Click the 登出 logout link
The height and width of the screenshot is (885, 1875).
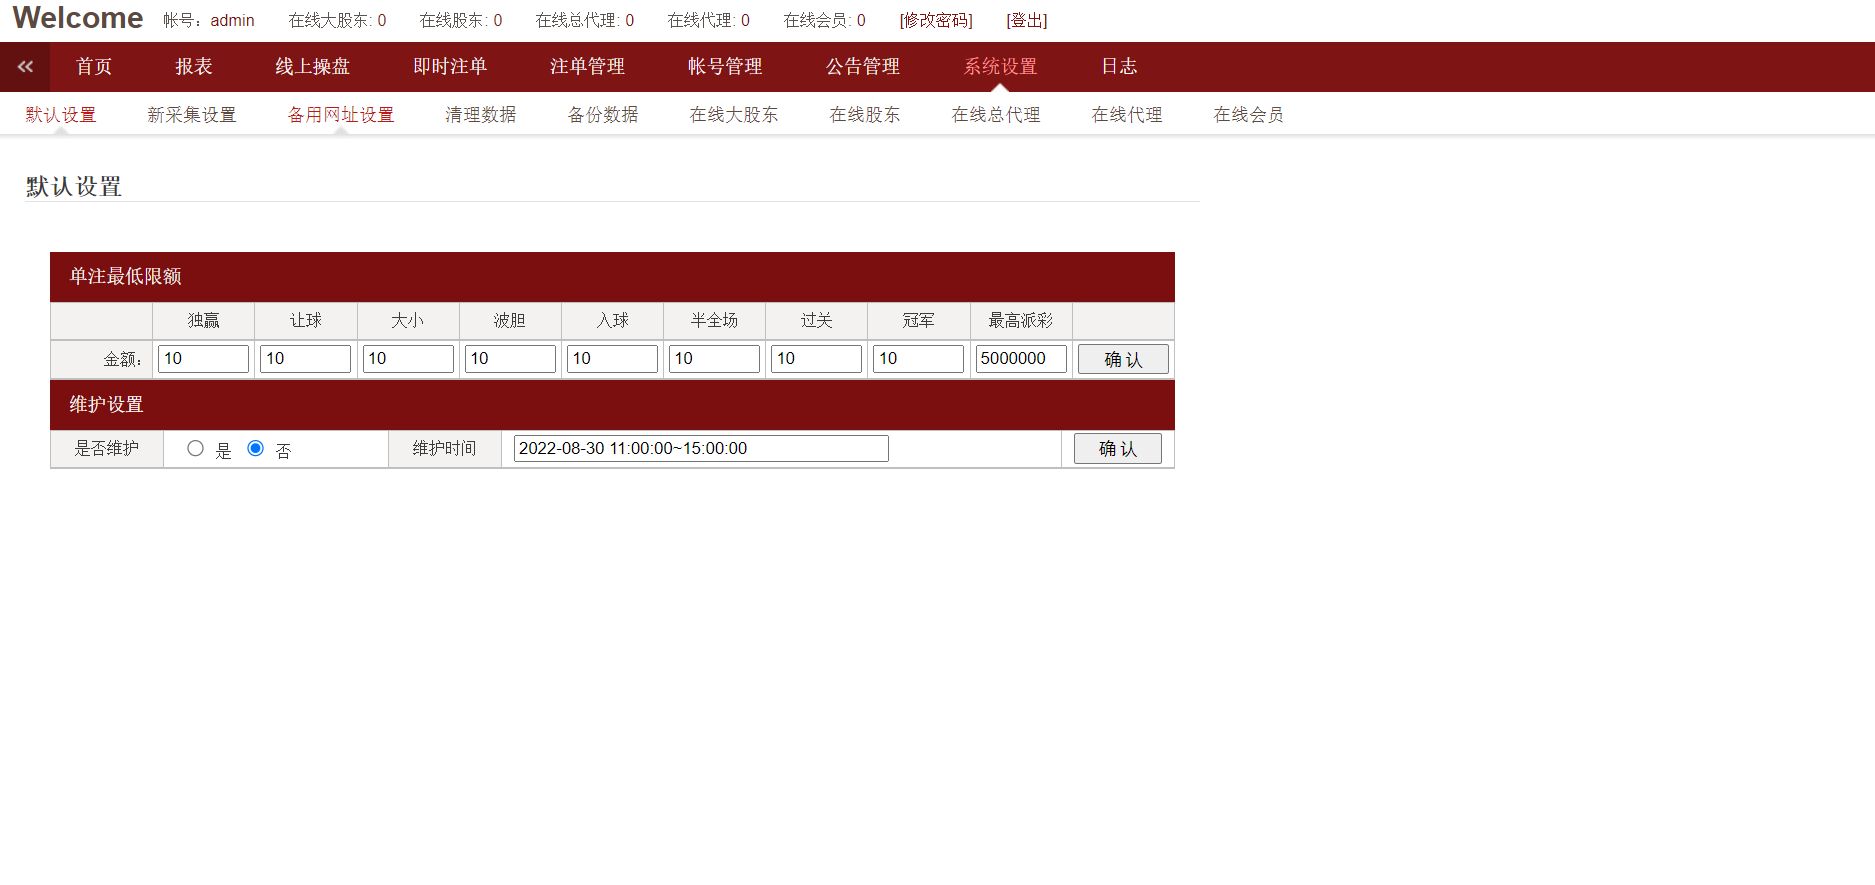click(x=1027, y=20)
